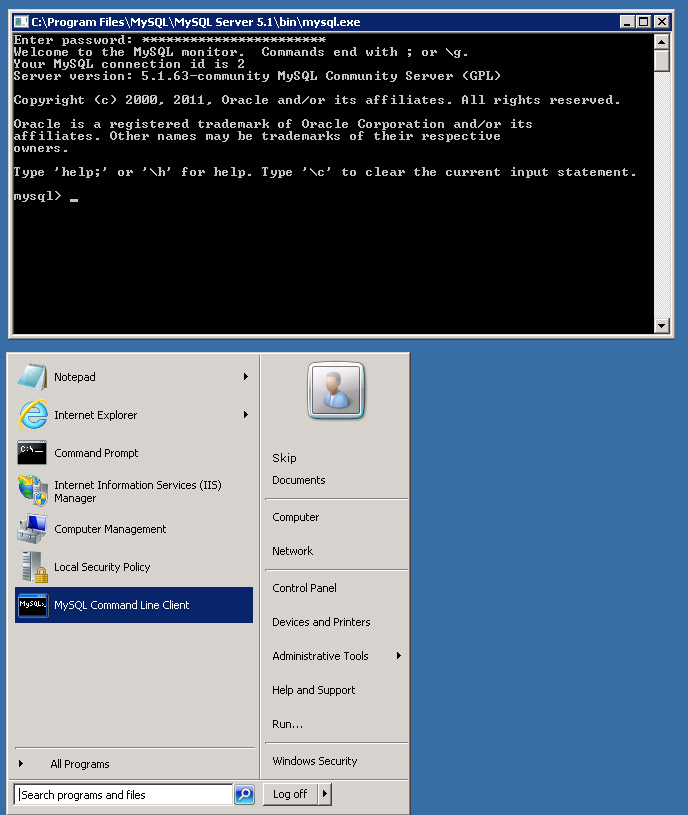Screen dimensions: 688x815
Task: Click All Programs
Action: [x=80, y=764]
